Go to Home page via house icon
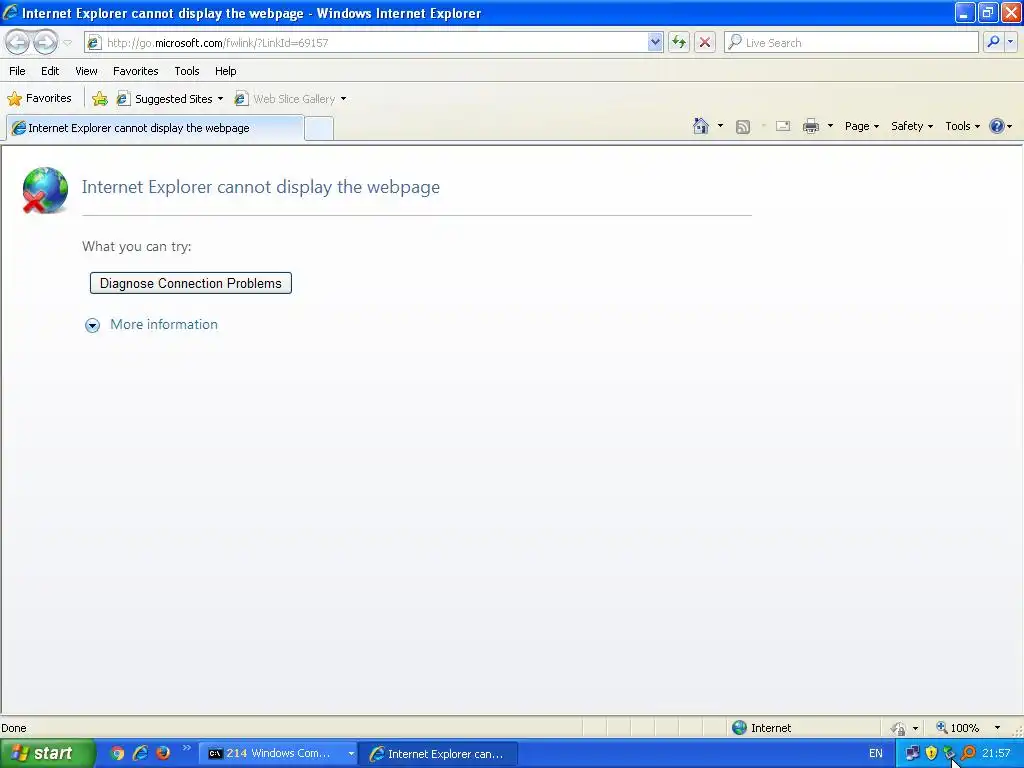Screen dimensions: 1024x768 [701, 126]
